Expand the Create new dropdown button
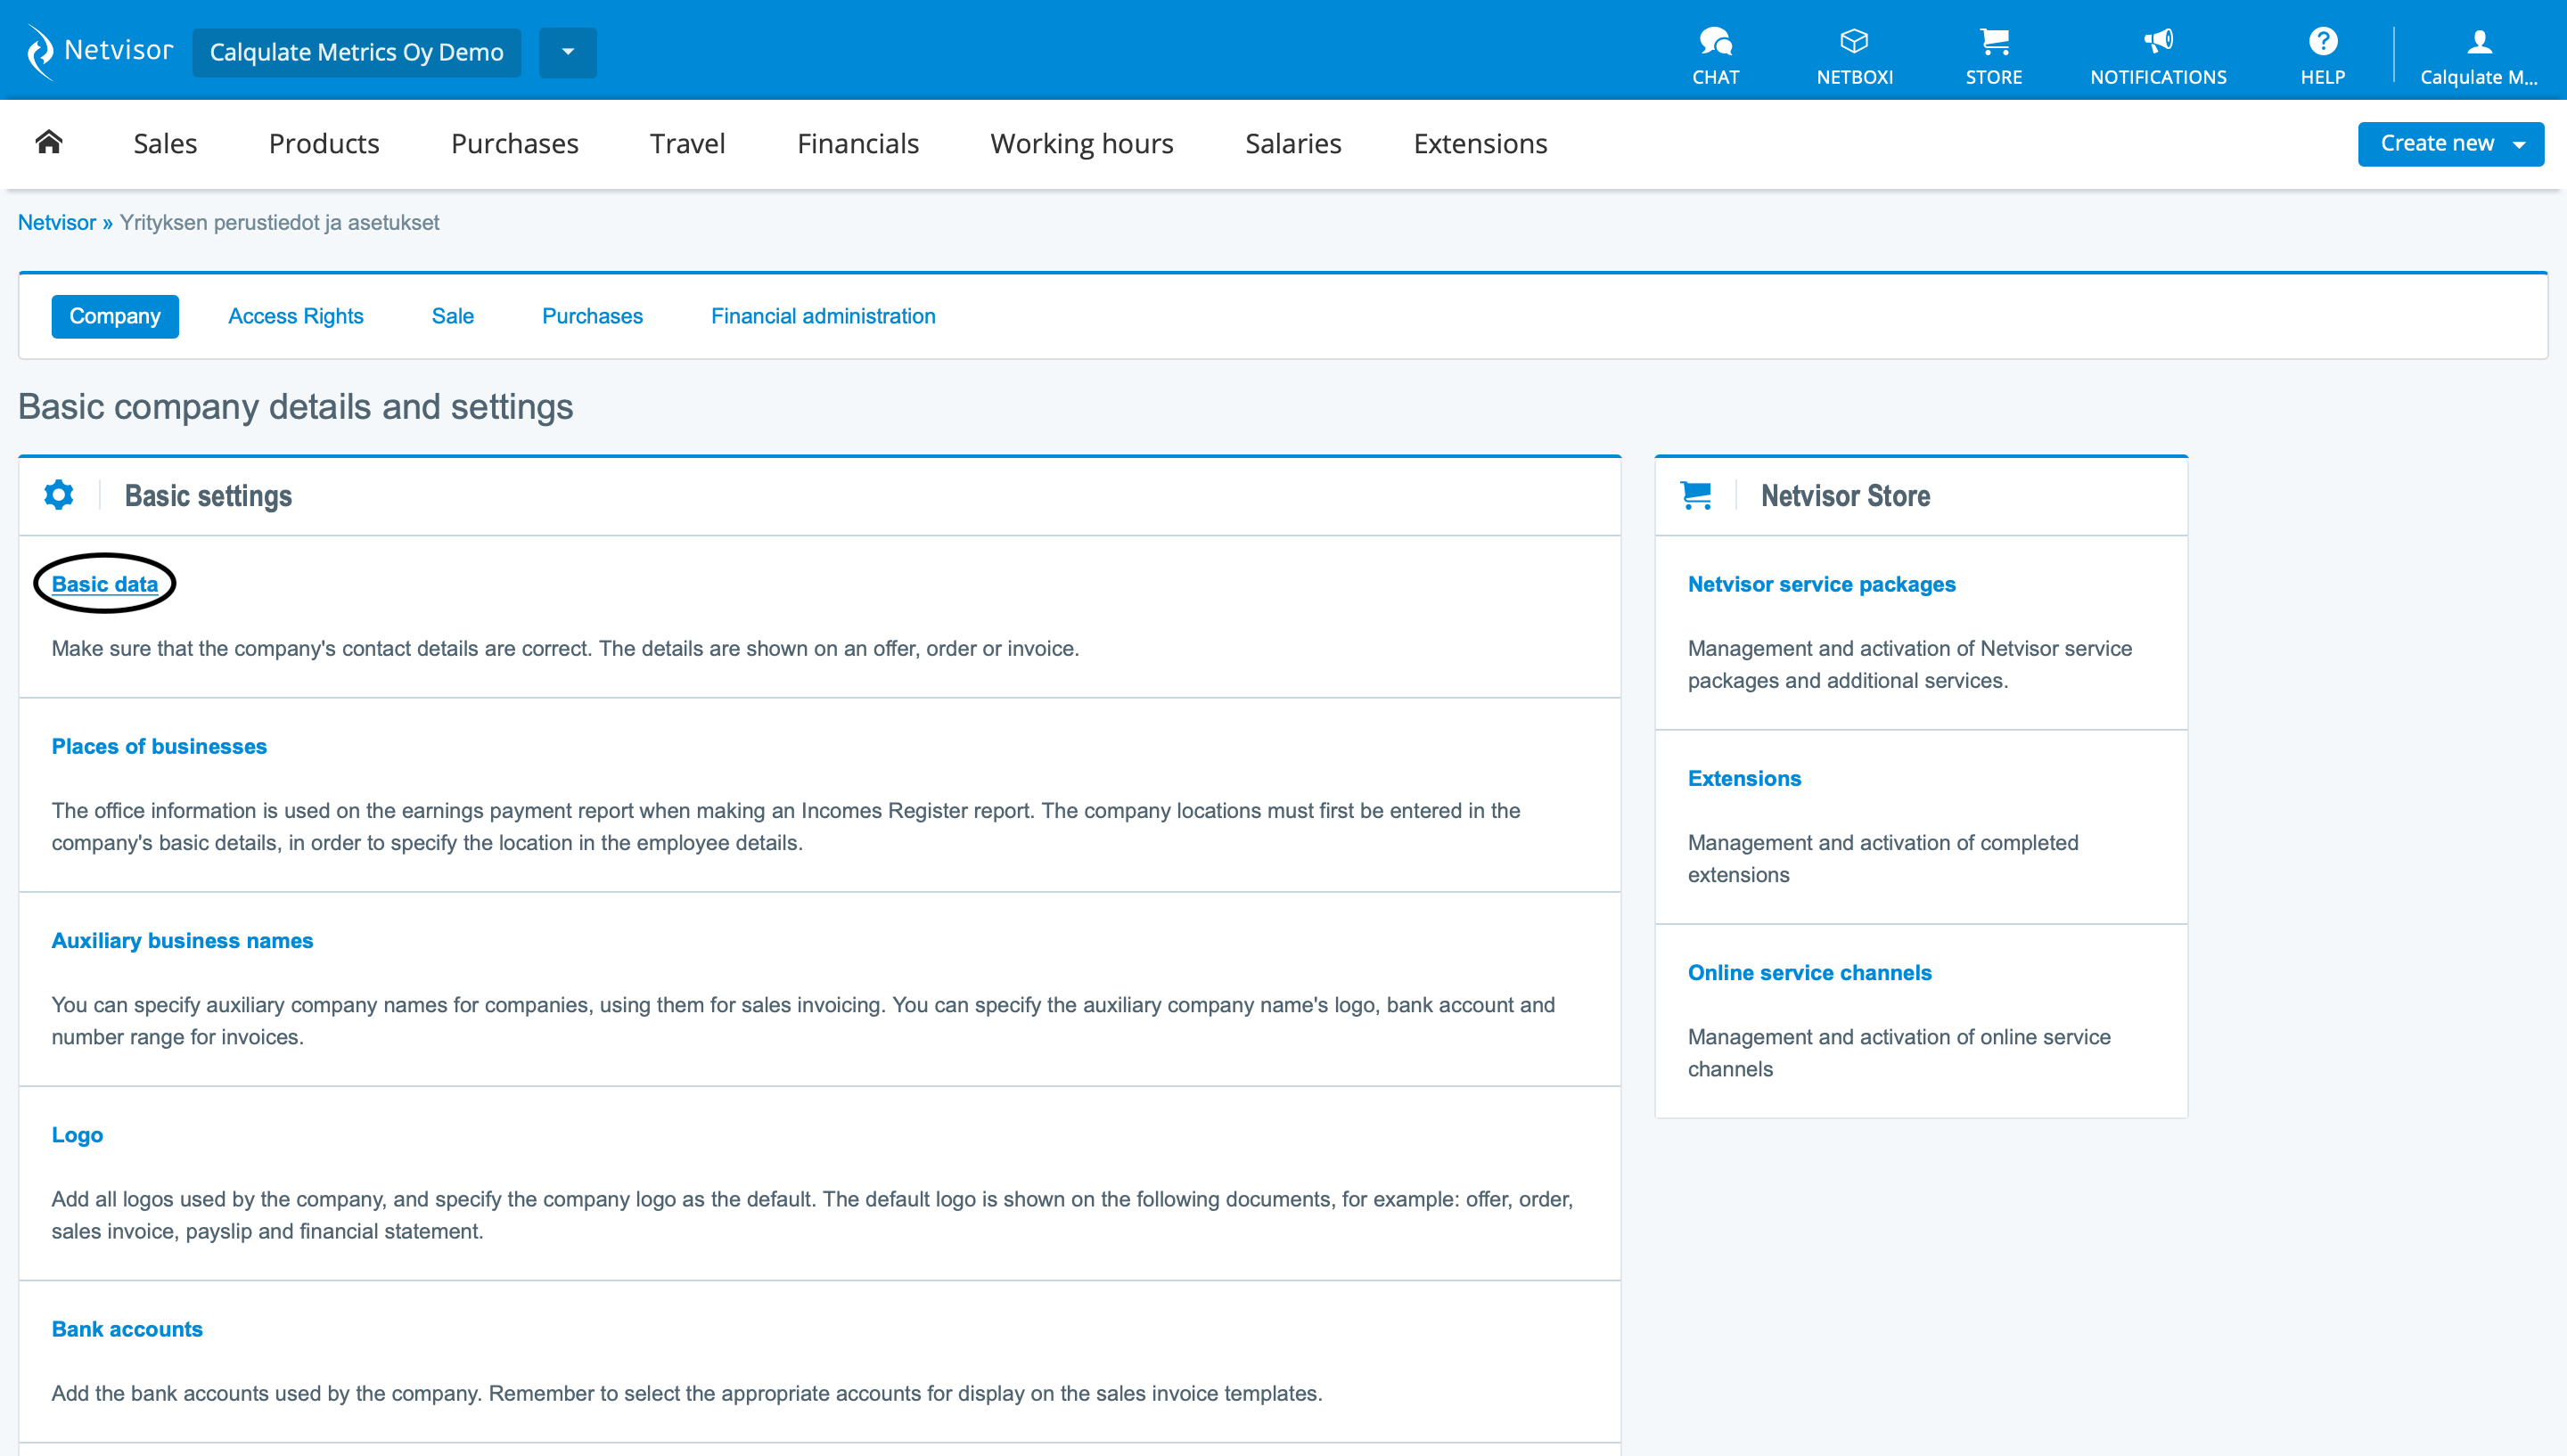Viewport: 2567px width, 1456px height. (2450, 143)
